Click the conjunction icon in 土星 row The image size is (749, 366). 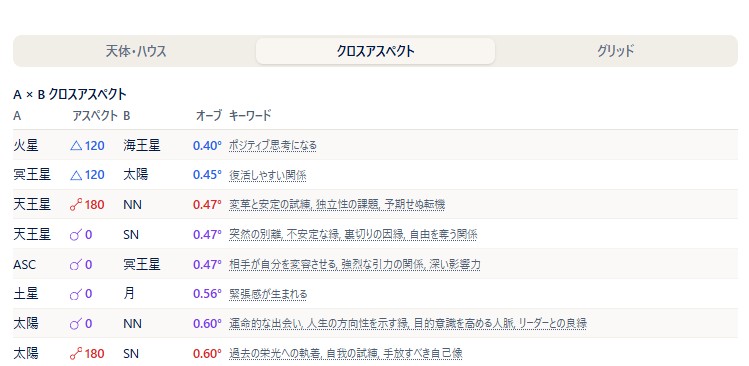(x=76, y=294)
